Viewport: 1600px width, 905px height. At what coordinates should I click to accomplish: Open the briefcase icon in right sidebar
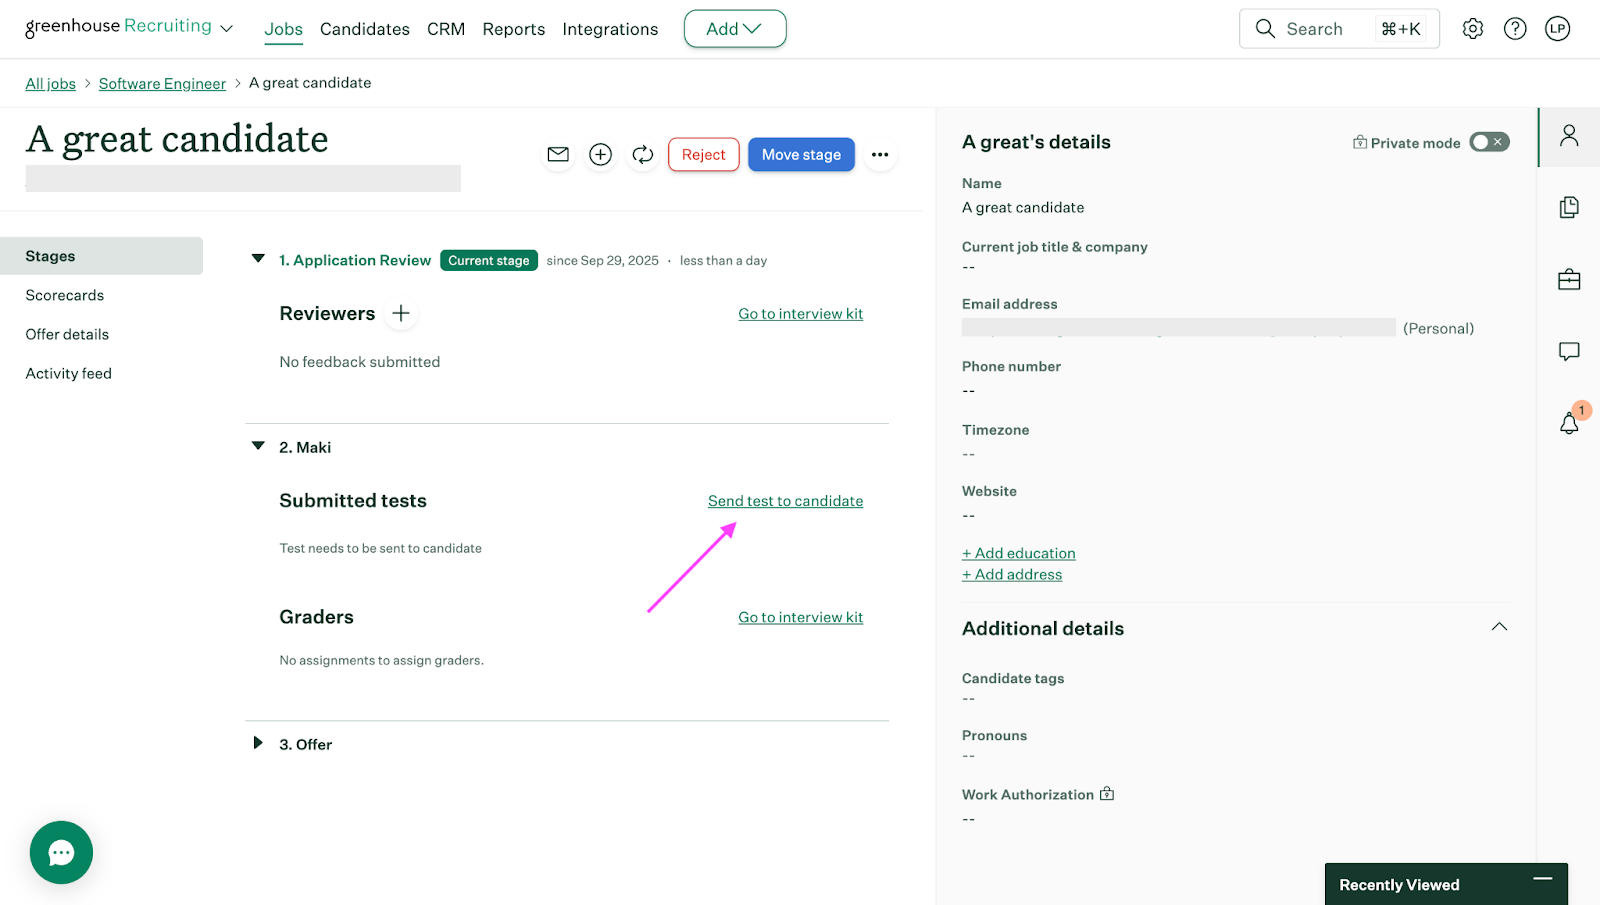(x=1569, y=279)
